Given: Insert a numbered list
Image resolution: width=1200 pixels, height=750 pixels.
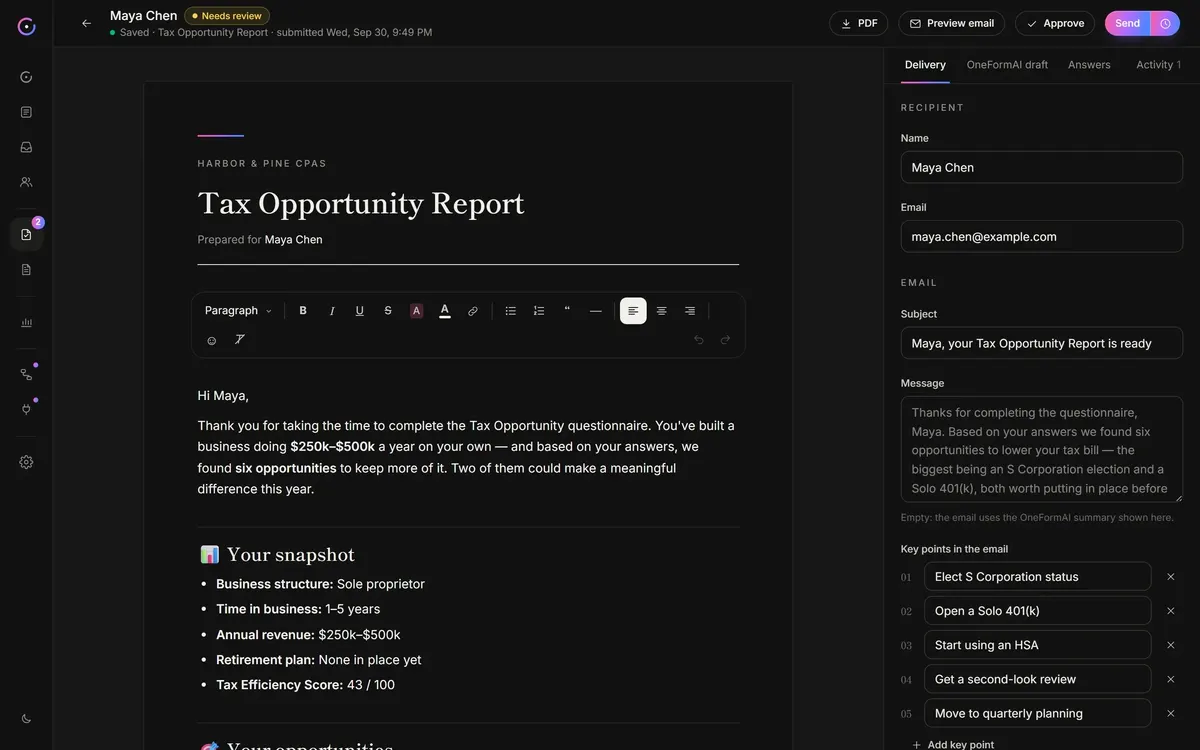Looking at the screenshot, I should tap(539, 311).
